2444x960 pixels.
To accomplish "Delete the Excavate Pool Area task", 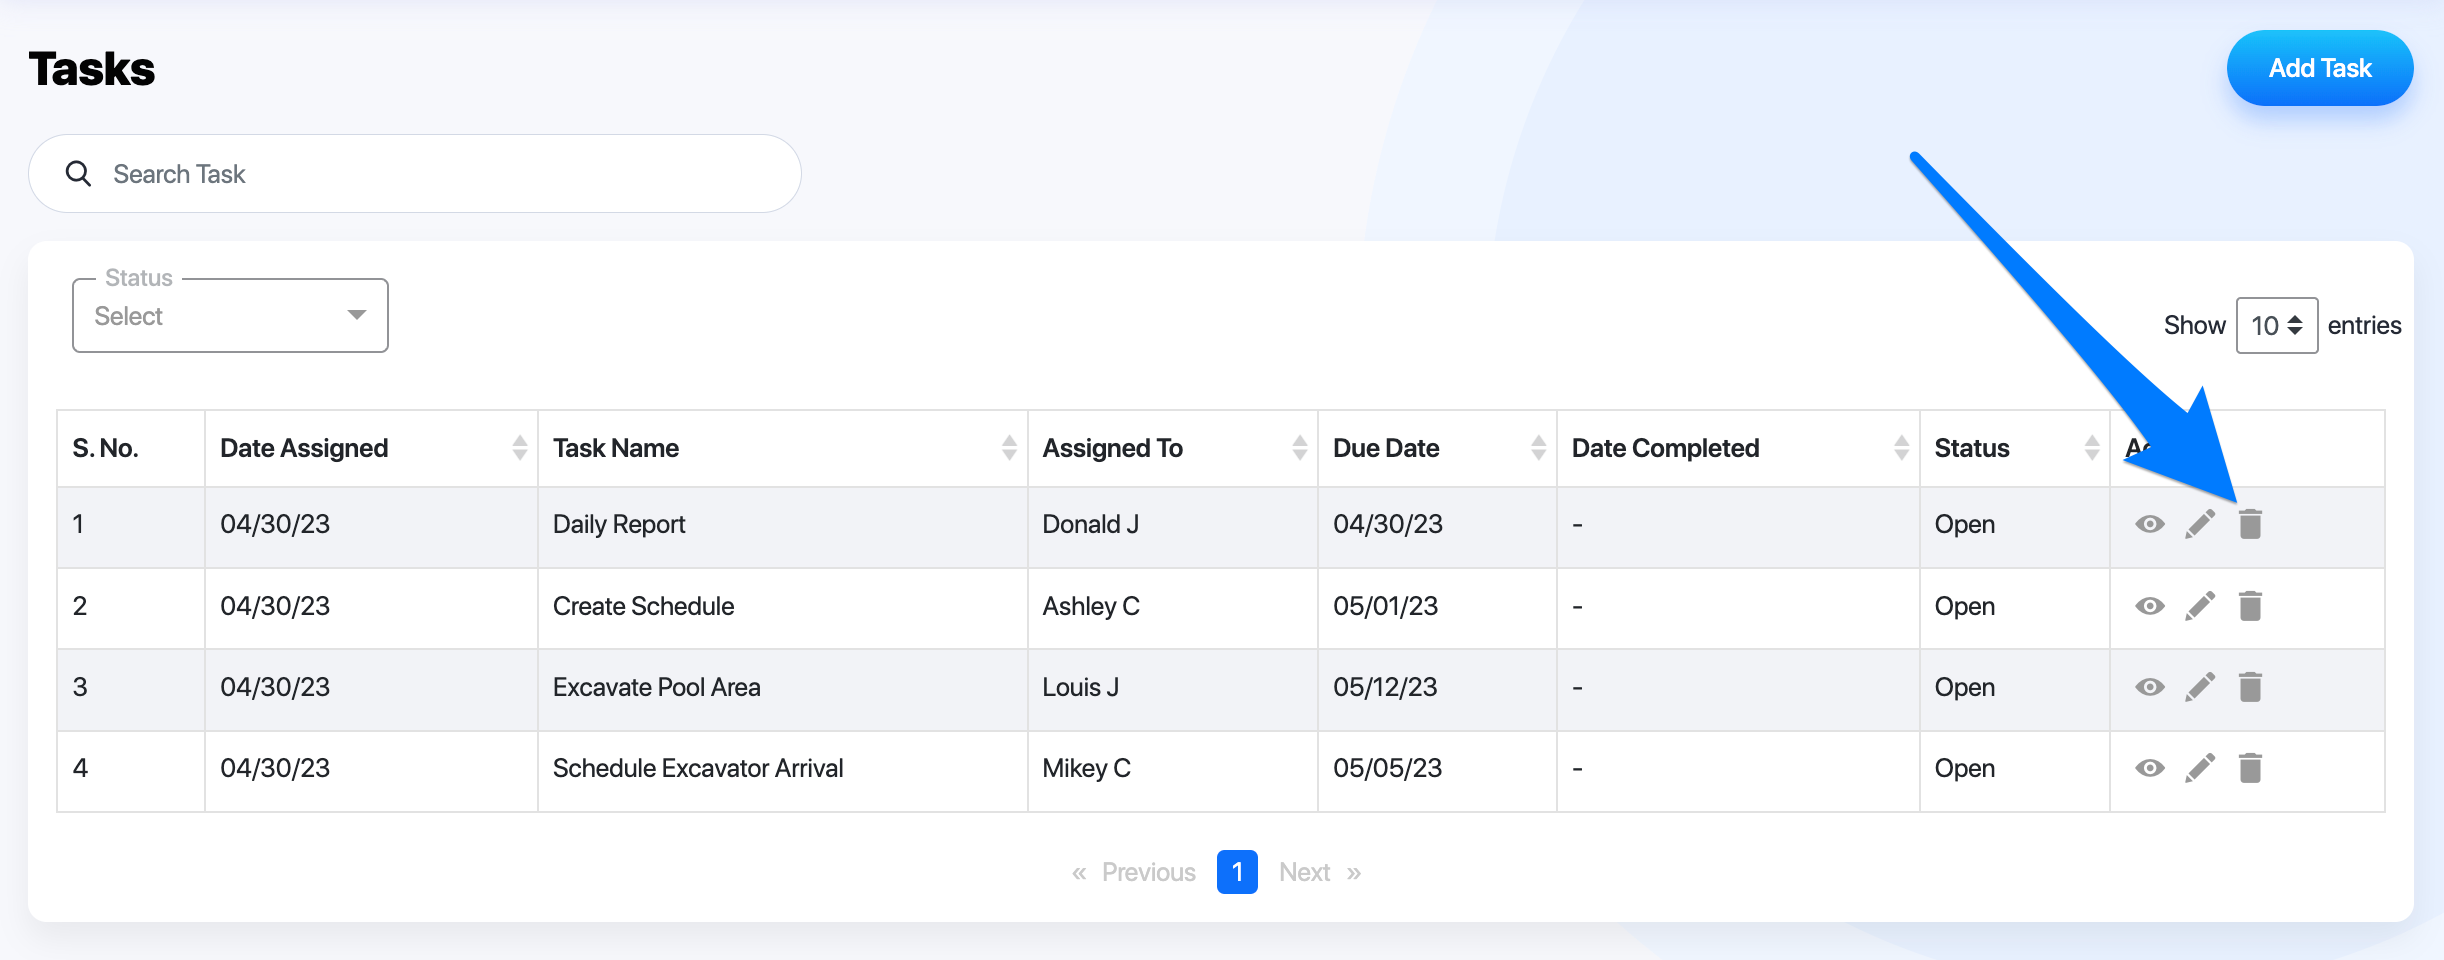I will pyautogui.click(x=2250, y=687).
